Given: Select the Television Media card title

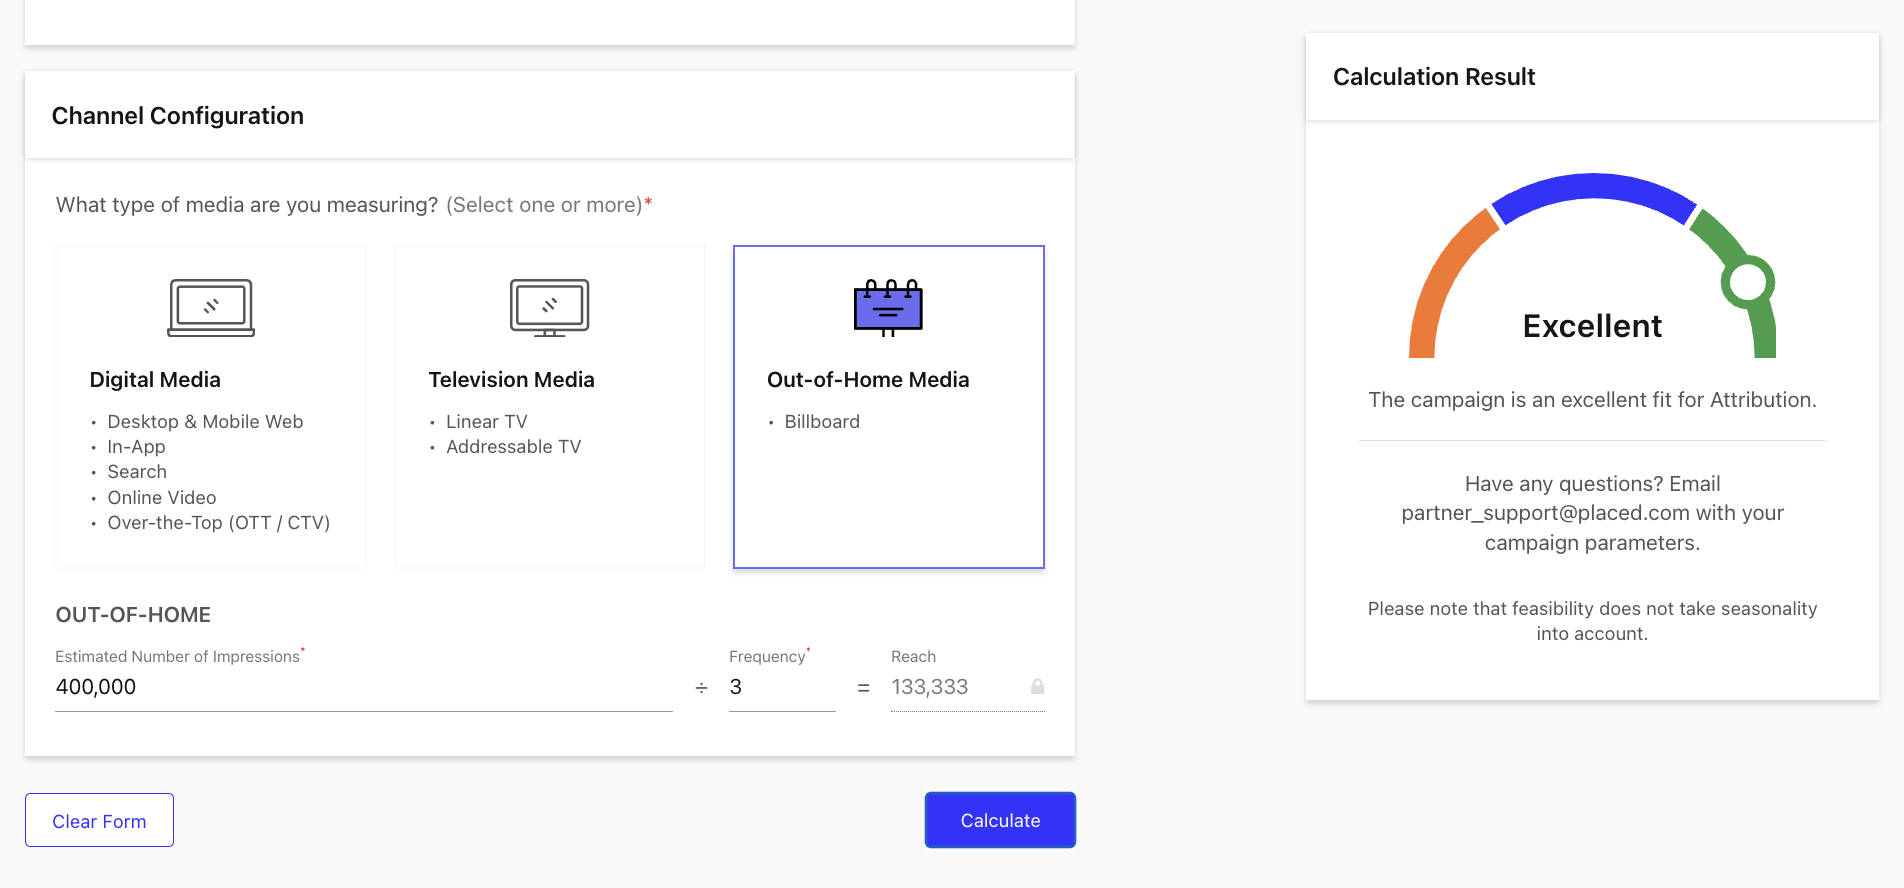Looking at the screenshot, I should pos(511,380).
